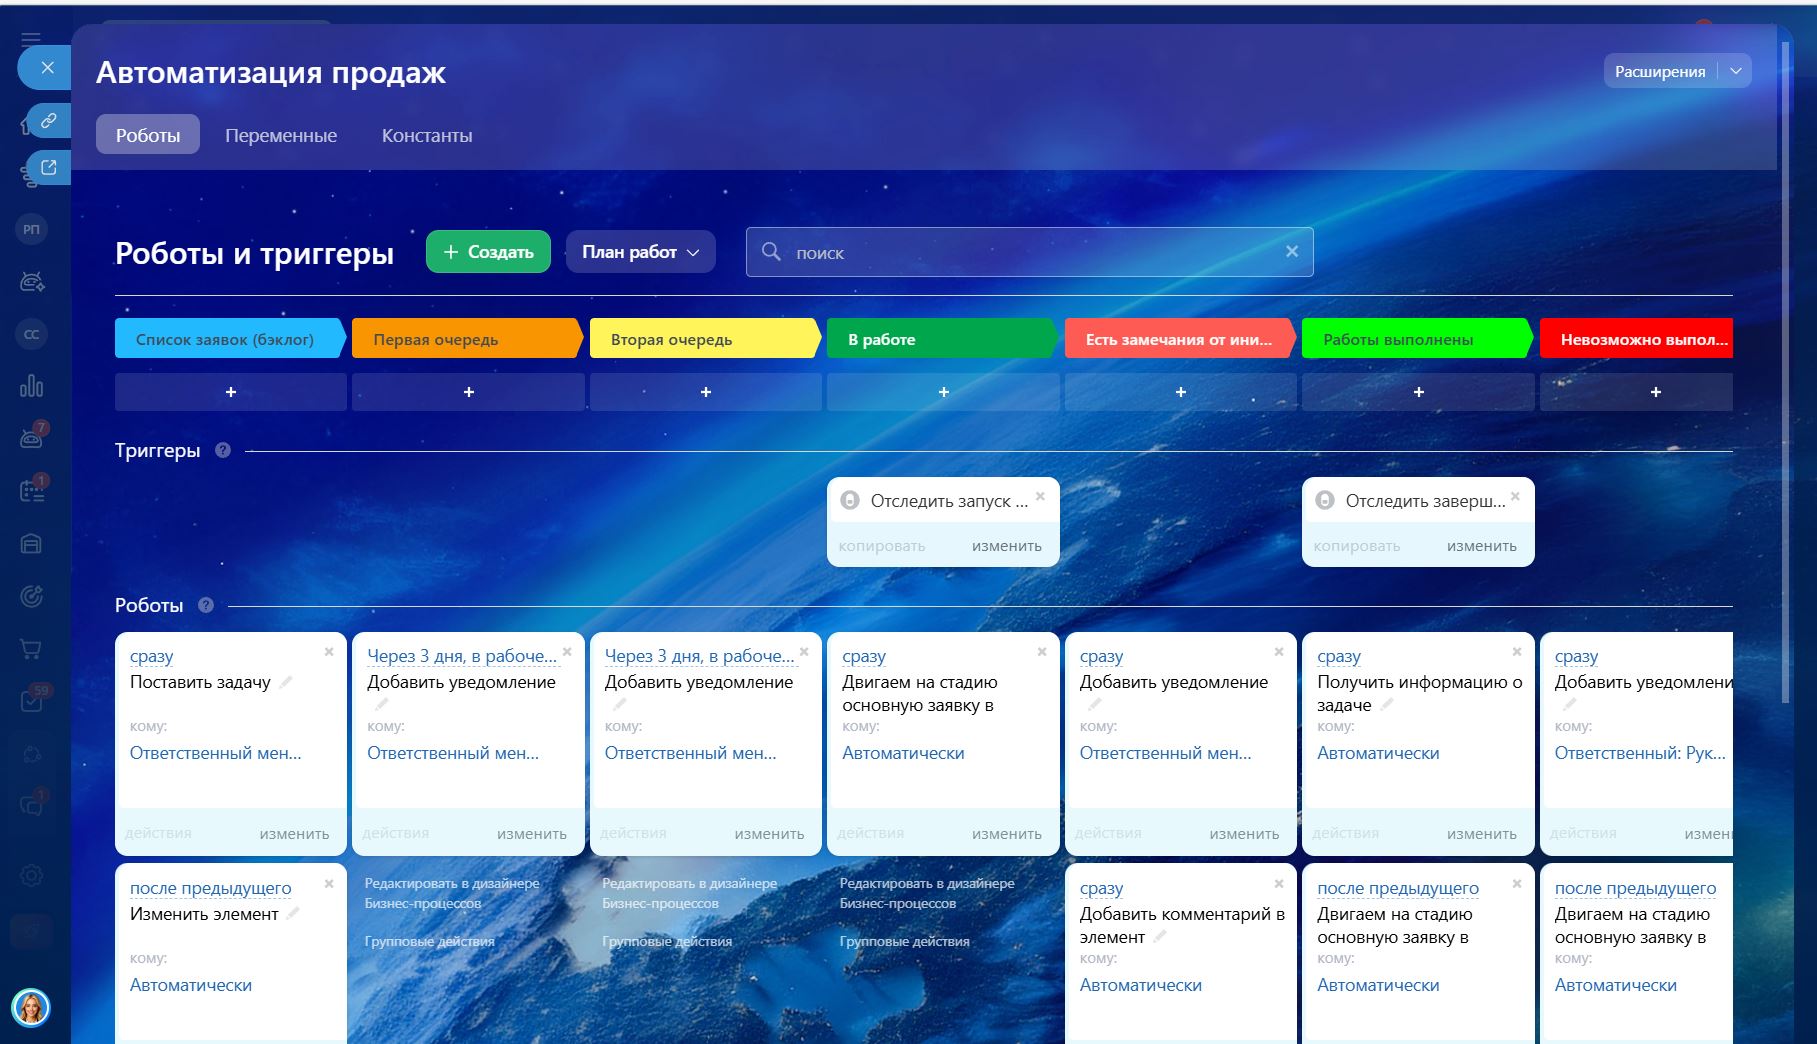Click the user profile avatar

tap(31, 1008)
